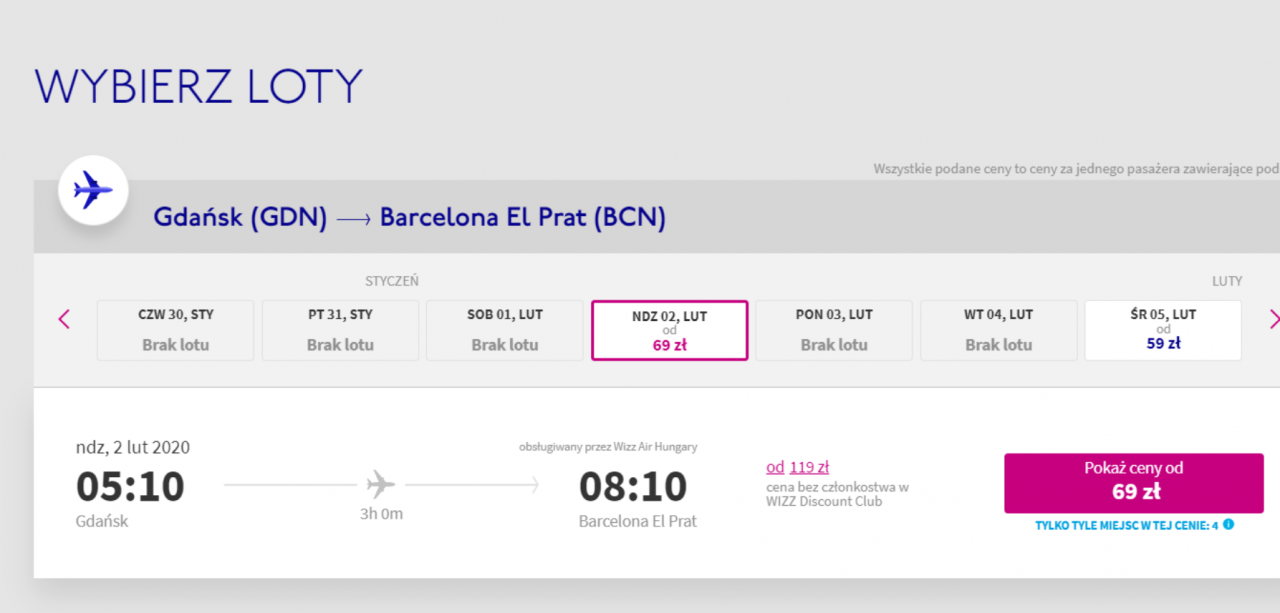Click the info icon beside seats-left notice
Viewport: 1280px width, 613px height.
[1228, 524]
